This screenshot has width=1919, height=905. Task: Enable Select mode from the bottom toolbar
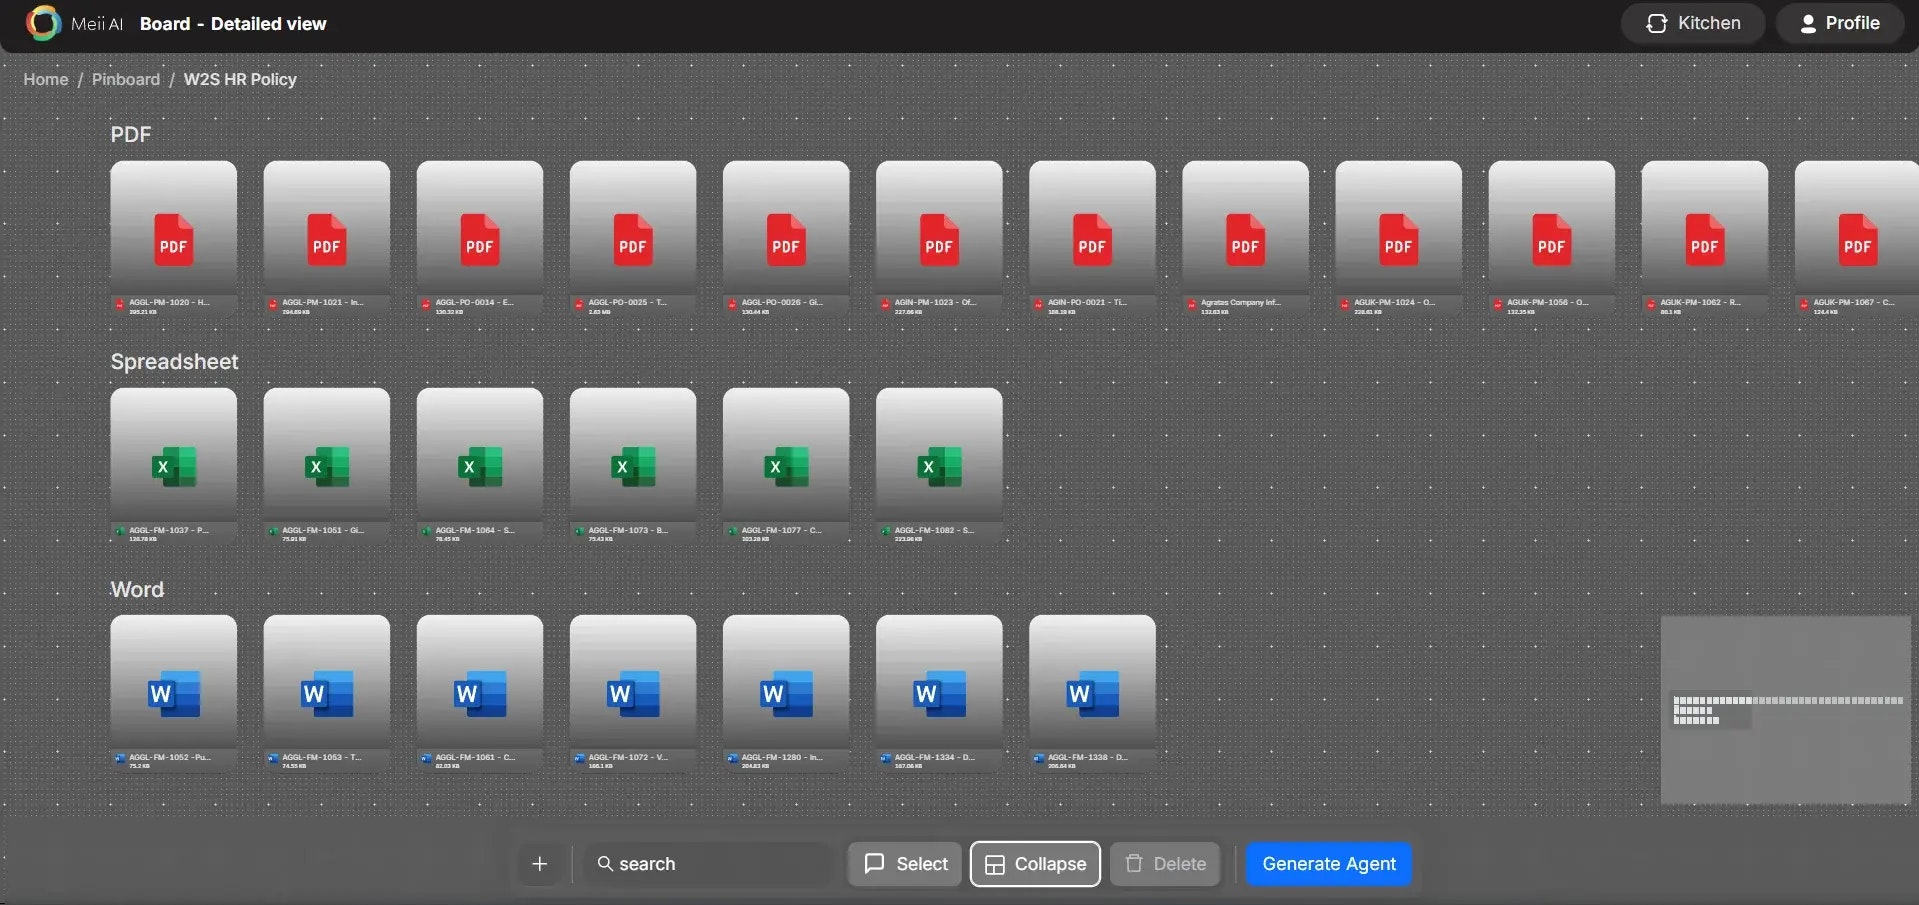pyautogui.click(x=903, y=863)
